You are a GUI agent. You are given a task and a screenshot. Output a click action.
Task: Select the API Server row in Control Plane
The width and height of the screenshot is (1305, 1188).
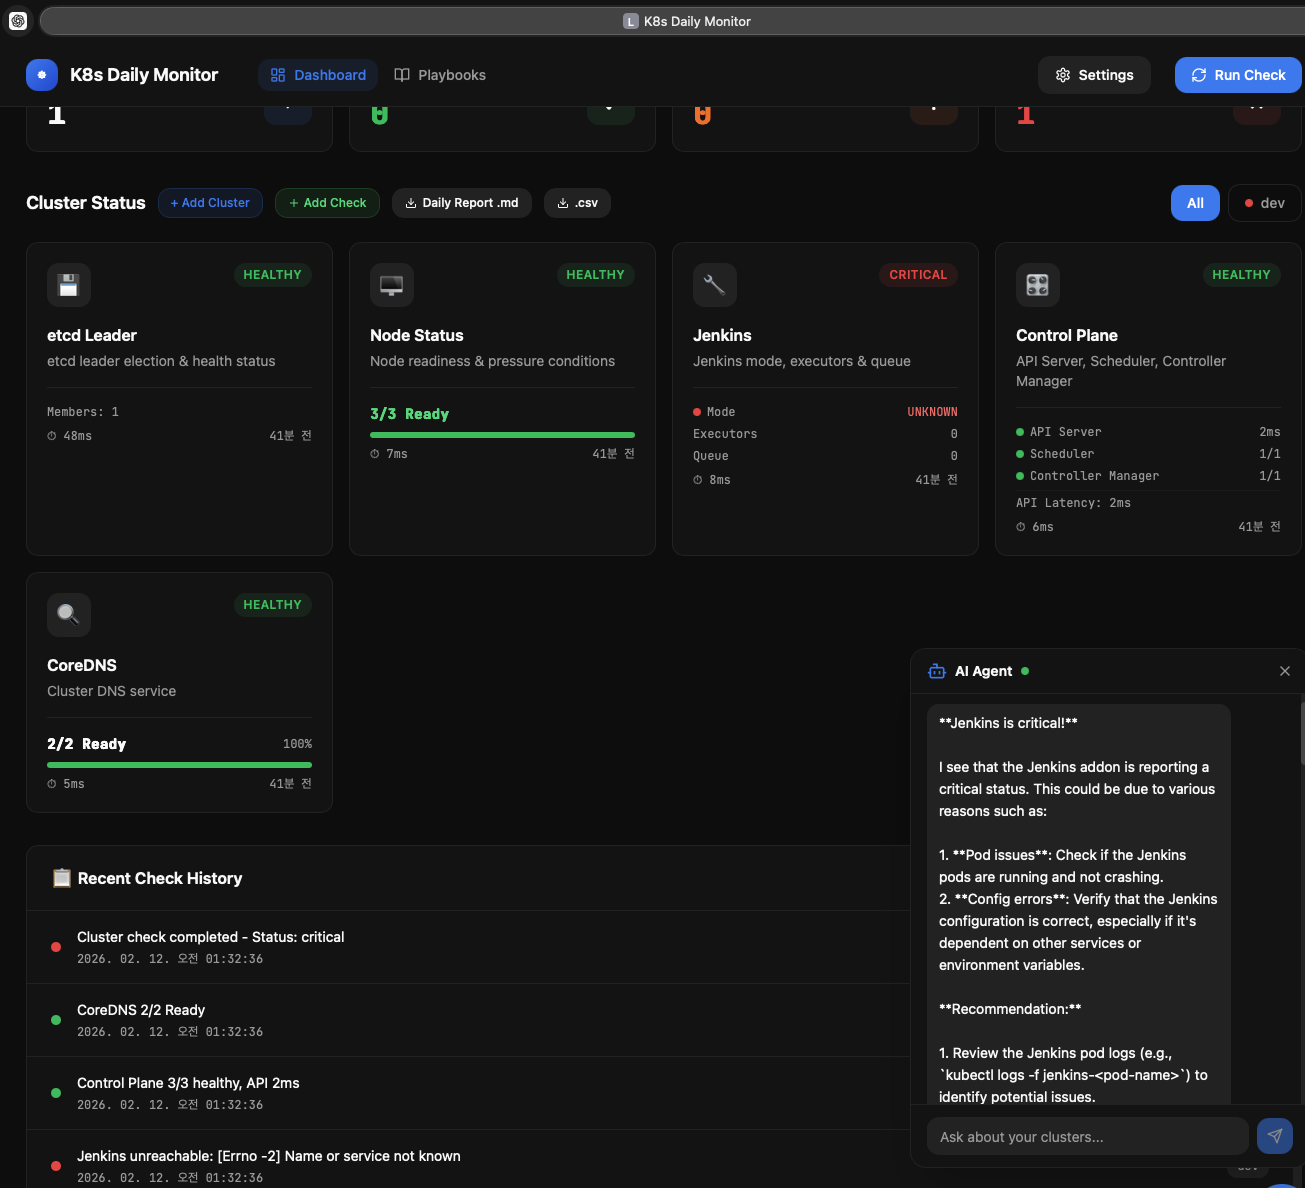(1148, 432)
